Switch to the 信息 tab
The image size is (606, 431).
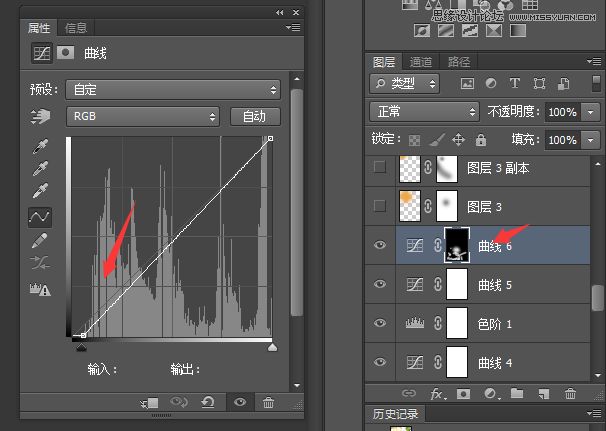(76, 28)
